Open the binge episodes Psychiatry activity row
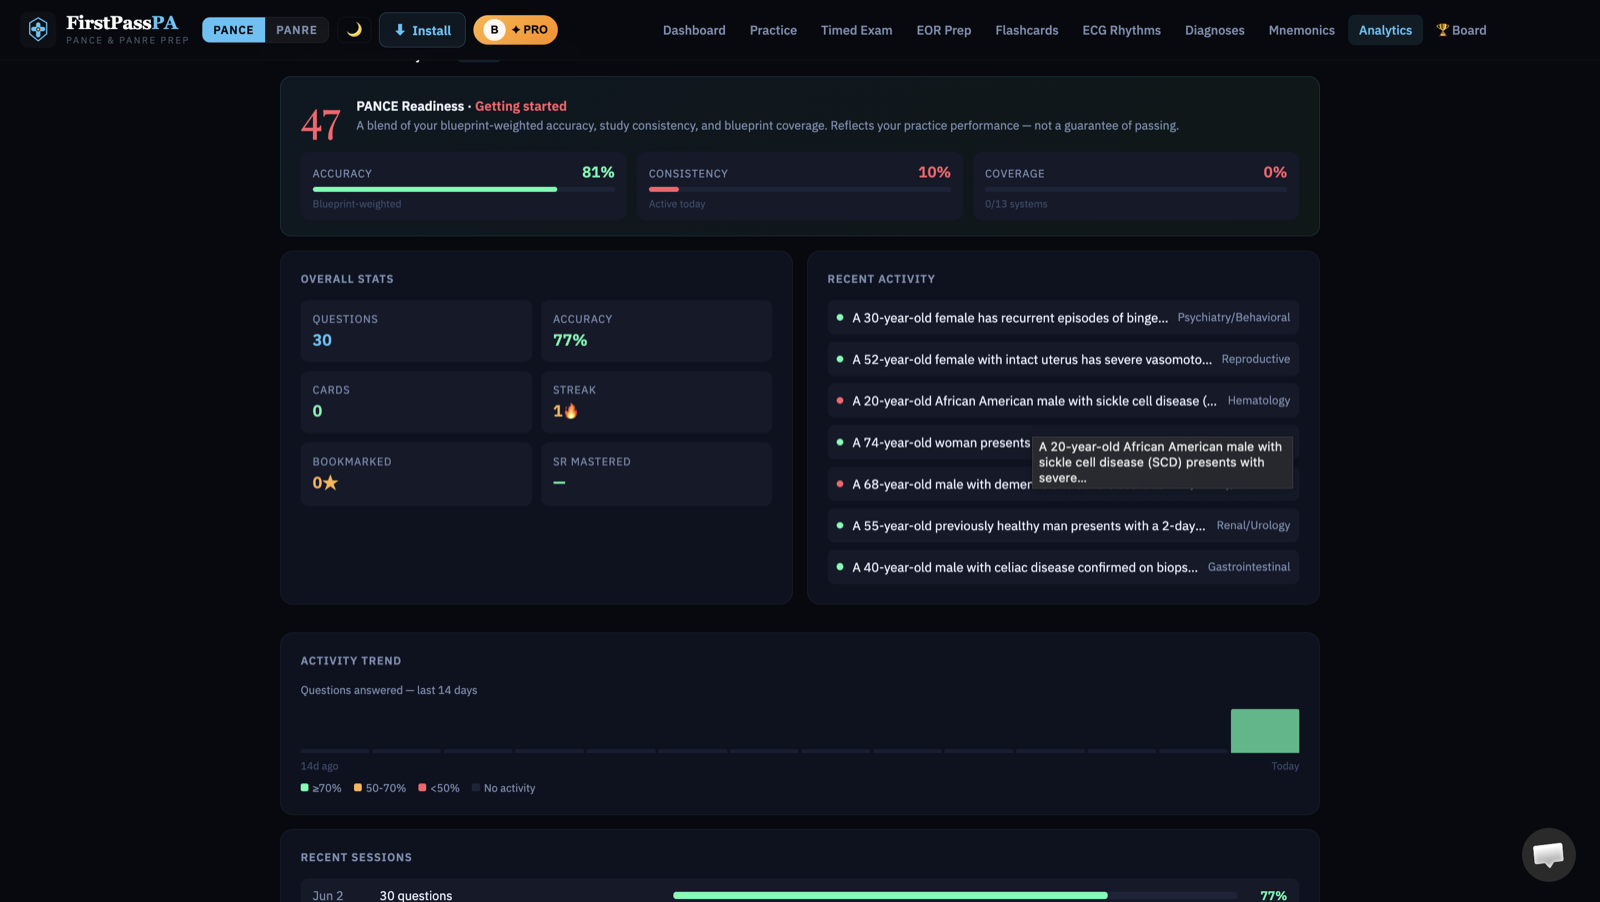1600x902 pixels. click(x=1063, y=318)
